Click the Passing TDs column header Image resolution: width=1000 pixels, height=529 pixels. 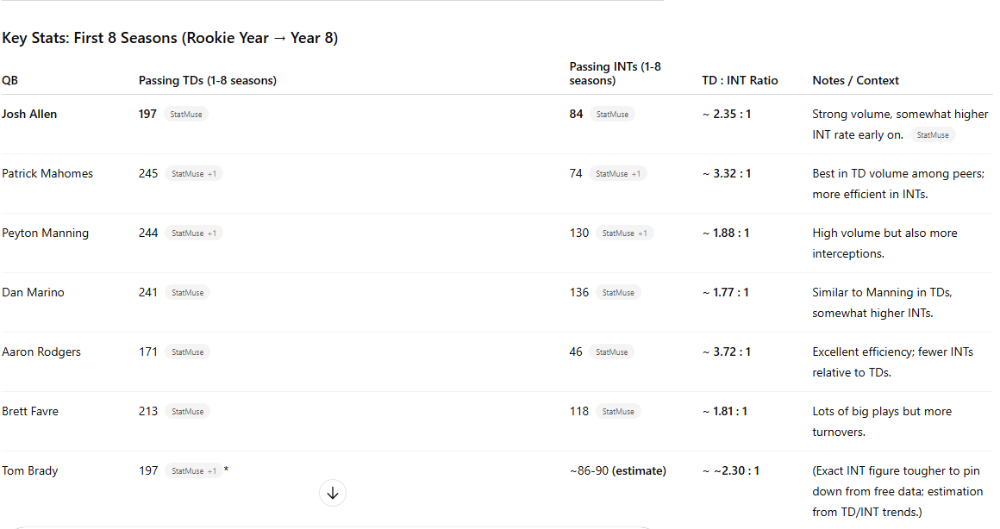(x=207, y=80)
